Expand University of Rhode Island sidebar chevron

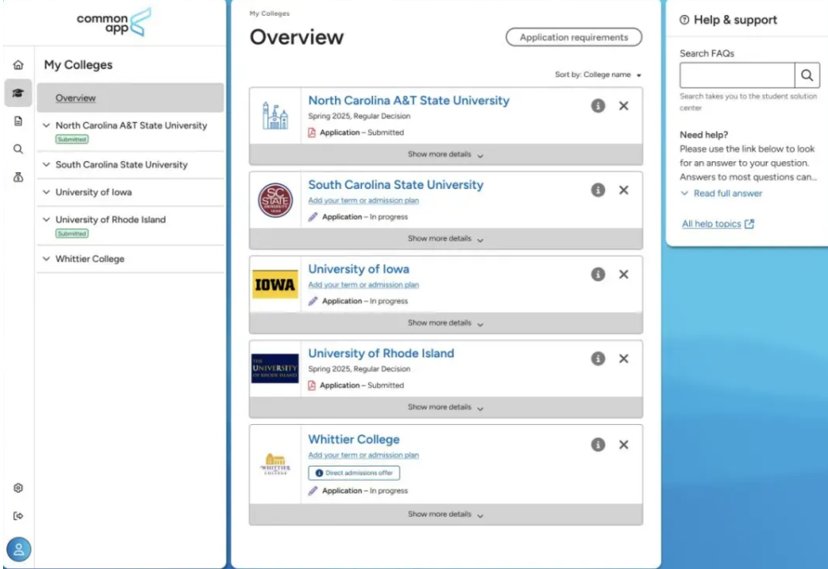[x=46, y=220]
